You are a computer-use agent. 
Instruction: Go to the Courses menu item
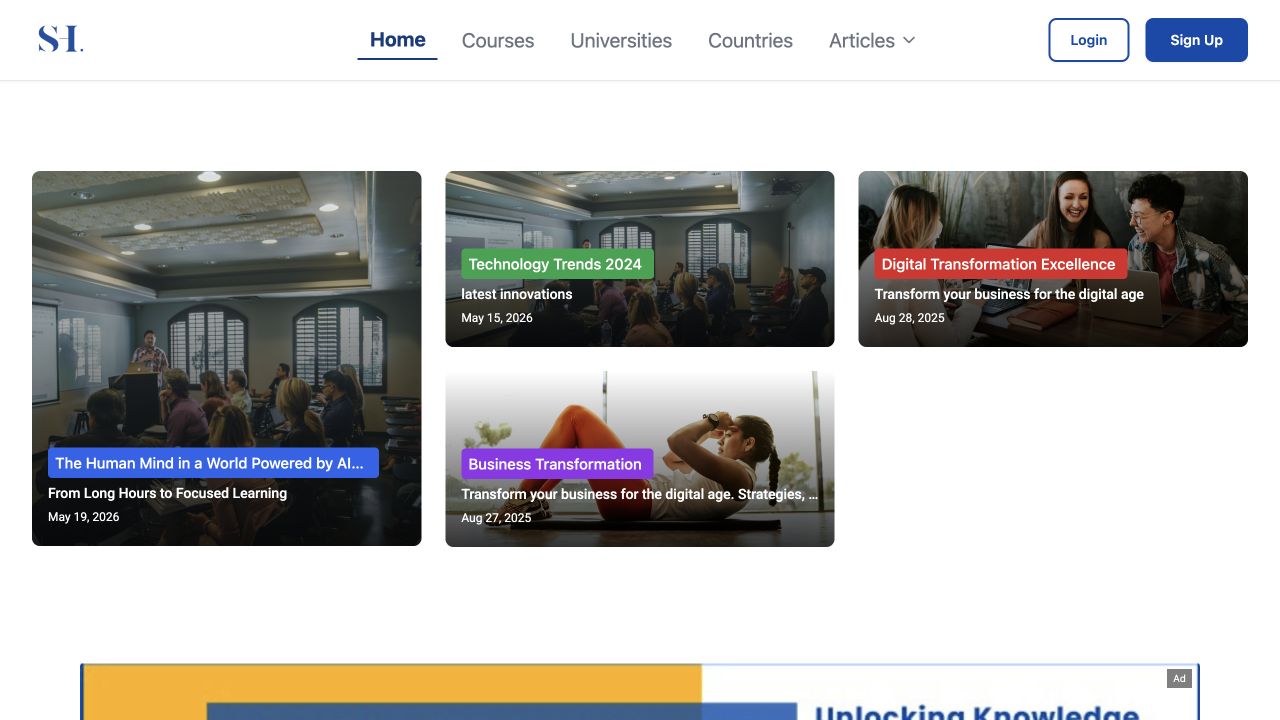click(x=498, y=40)
